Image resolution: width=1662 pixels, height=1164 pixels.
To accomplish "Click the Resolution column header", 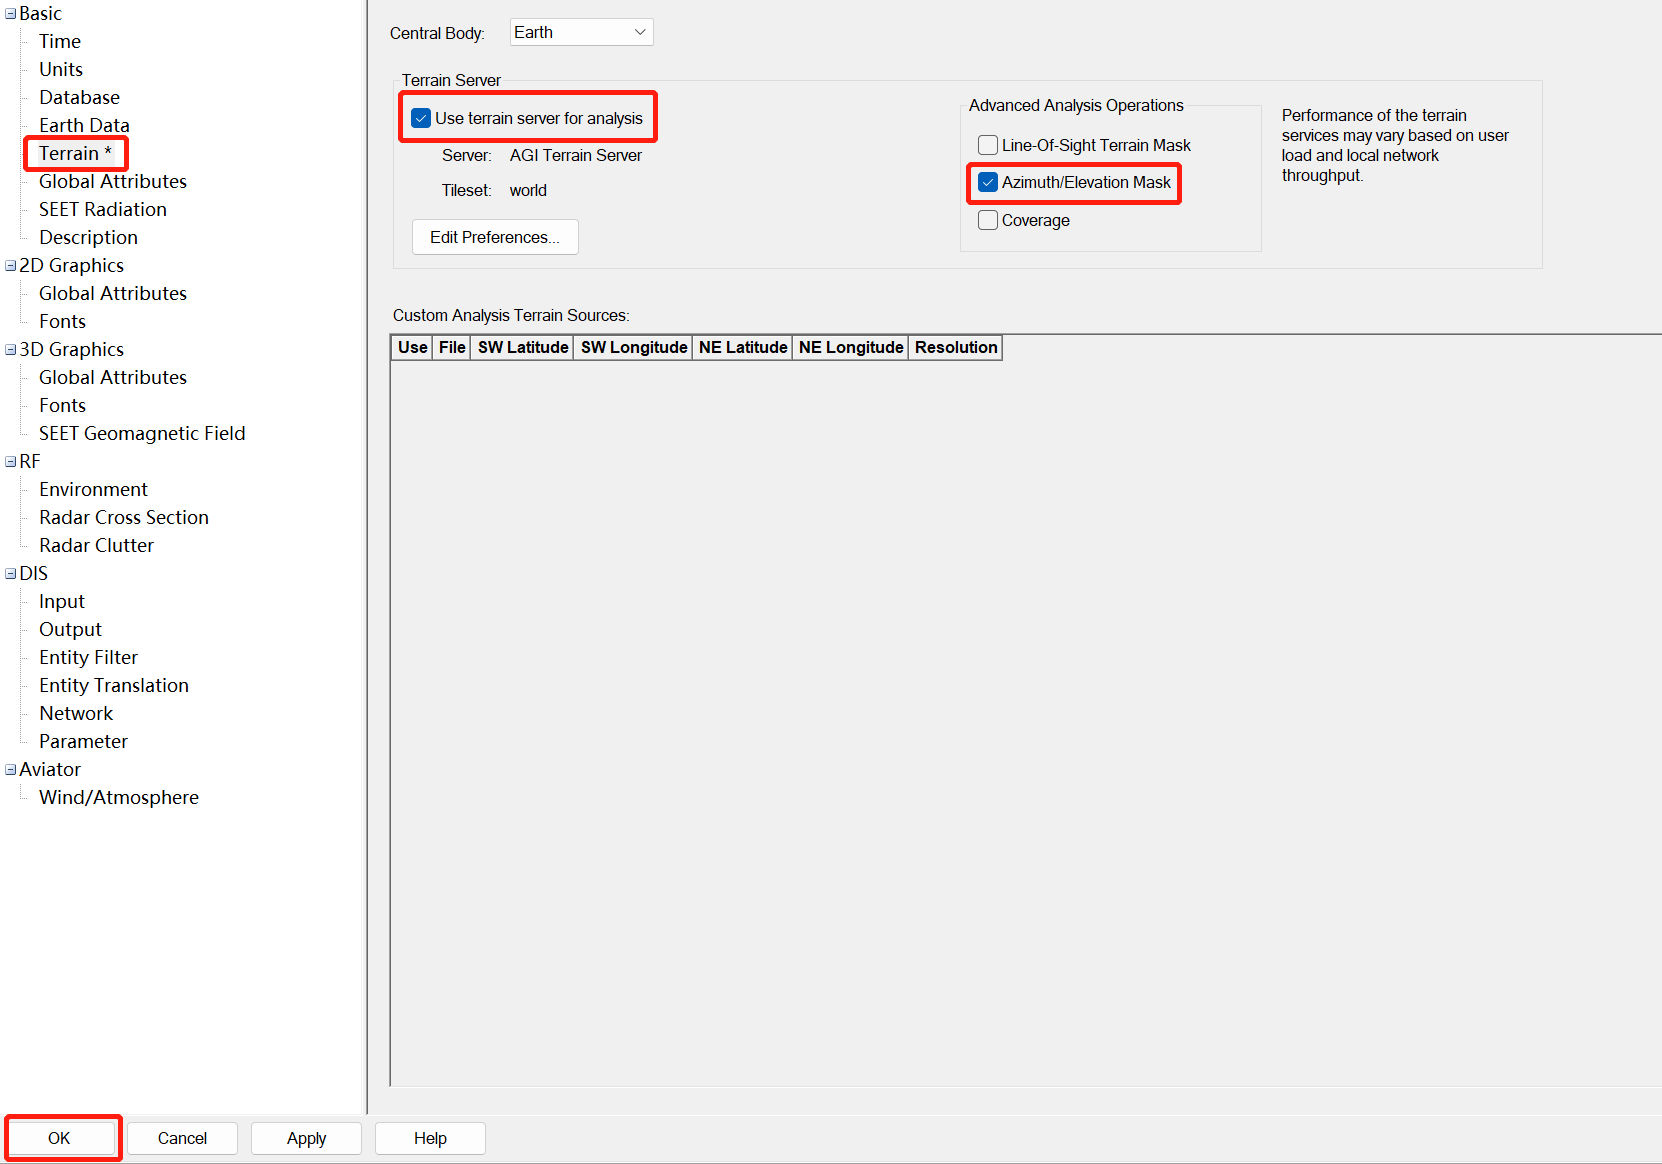I will click(x=956, y=347).
